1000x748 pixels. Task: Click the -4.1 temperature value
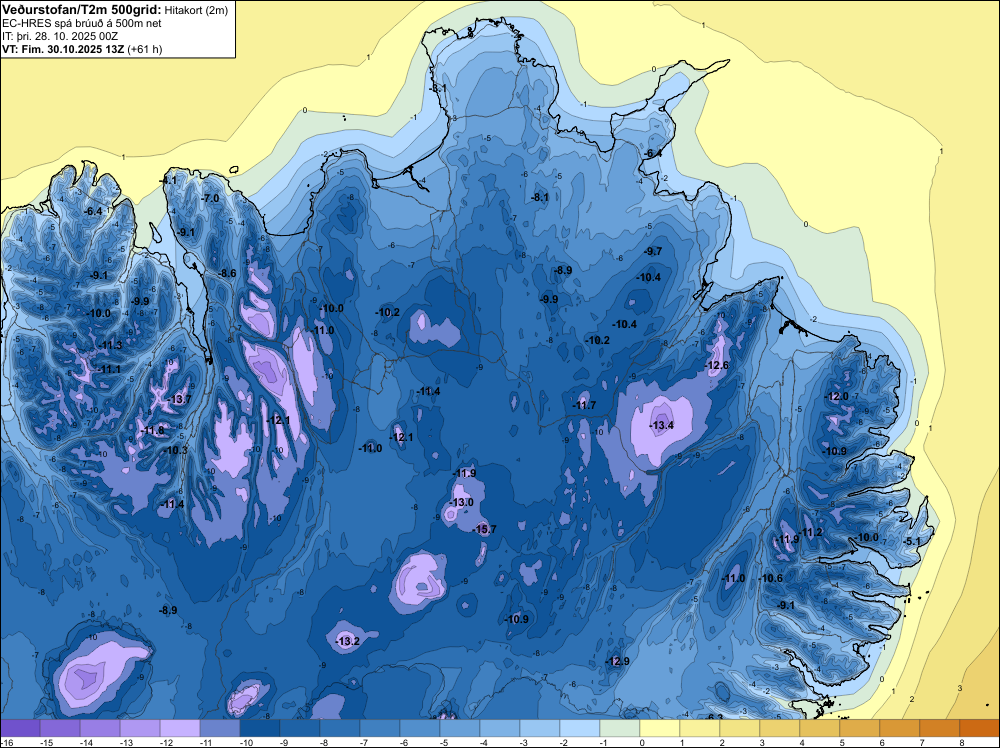(168, 180)
